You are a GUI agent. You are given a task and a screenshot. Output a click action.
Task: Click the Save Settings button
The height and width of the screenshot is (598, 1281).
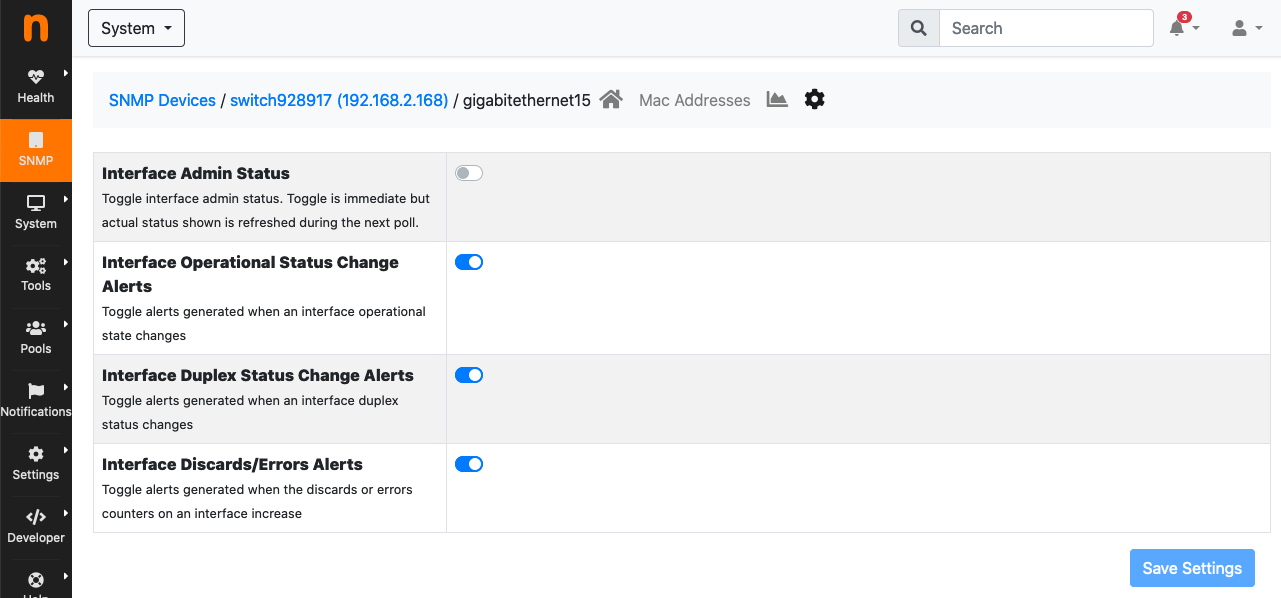[1192, 568]
